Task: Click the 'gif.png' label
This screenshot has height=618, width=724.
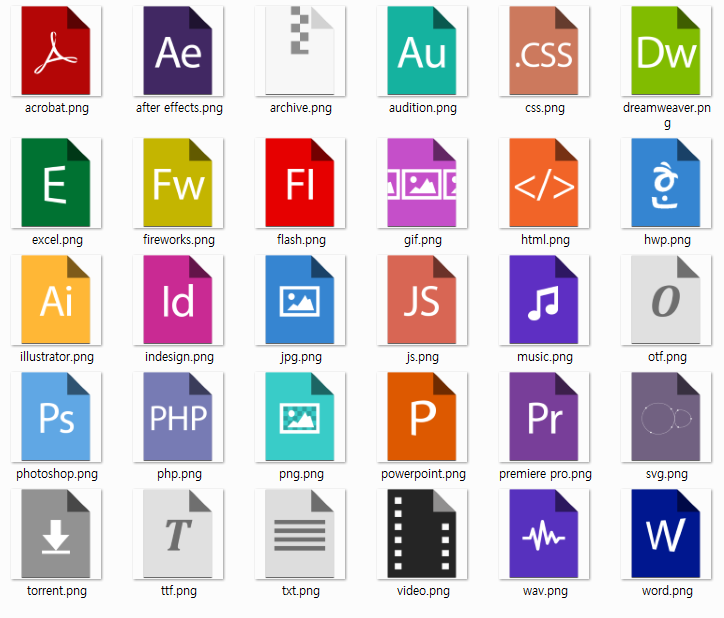Action: [423, 240]
